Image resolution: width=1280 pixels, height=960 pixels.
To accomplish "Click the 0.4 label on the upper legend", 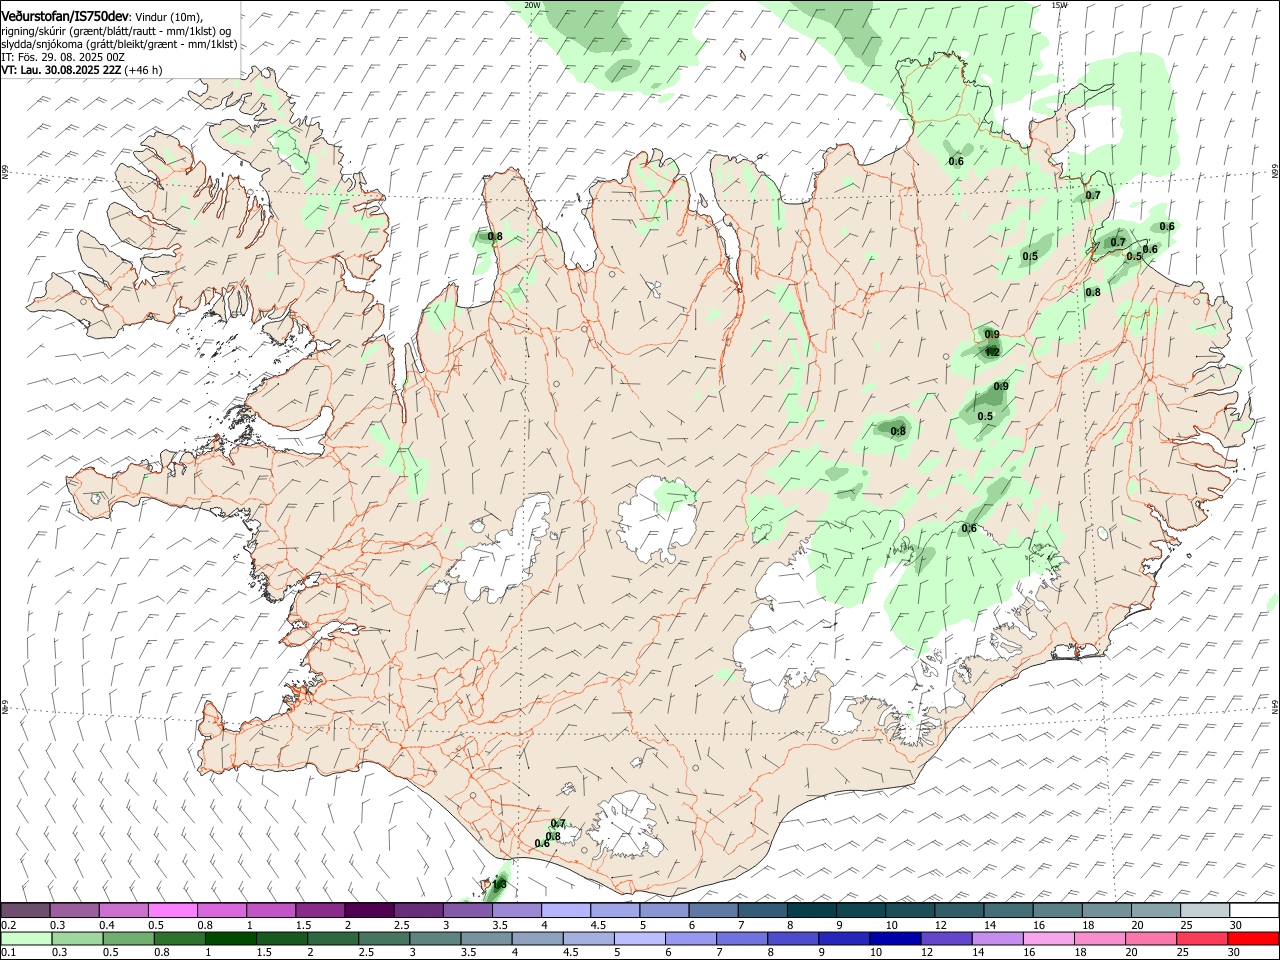I will (x=107, y=925).
